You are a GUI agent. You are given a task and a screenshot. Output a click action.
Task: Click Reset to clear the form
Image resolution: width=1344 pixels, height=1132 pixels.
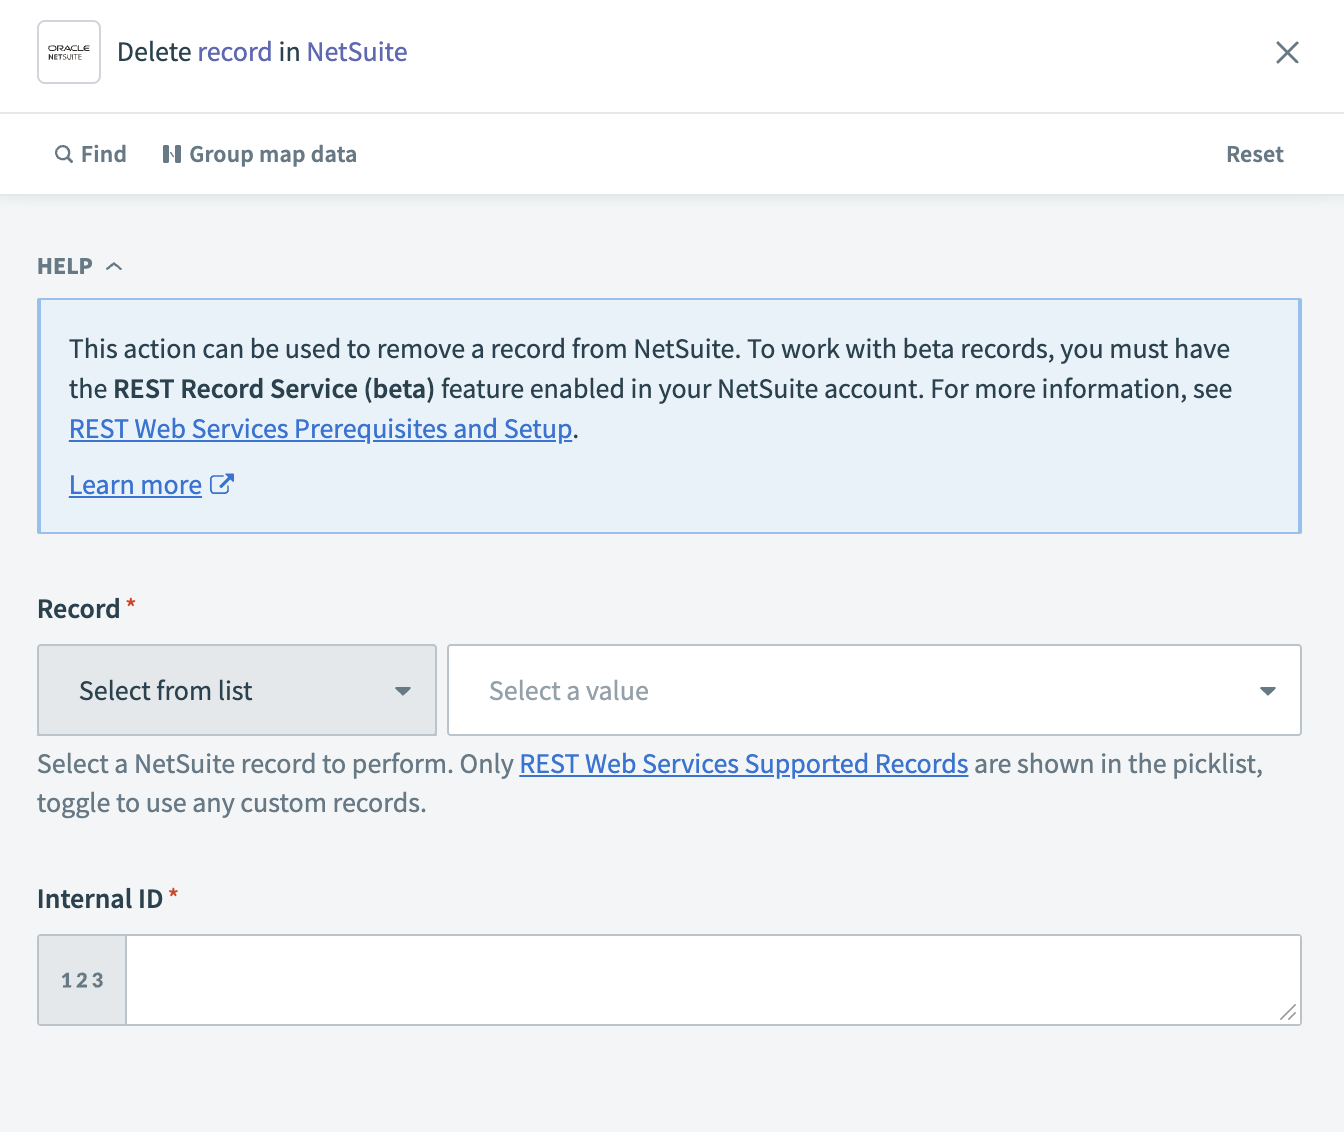click(1254, 153)
